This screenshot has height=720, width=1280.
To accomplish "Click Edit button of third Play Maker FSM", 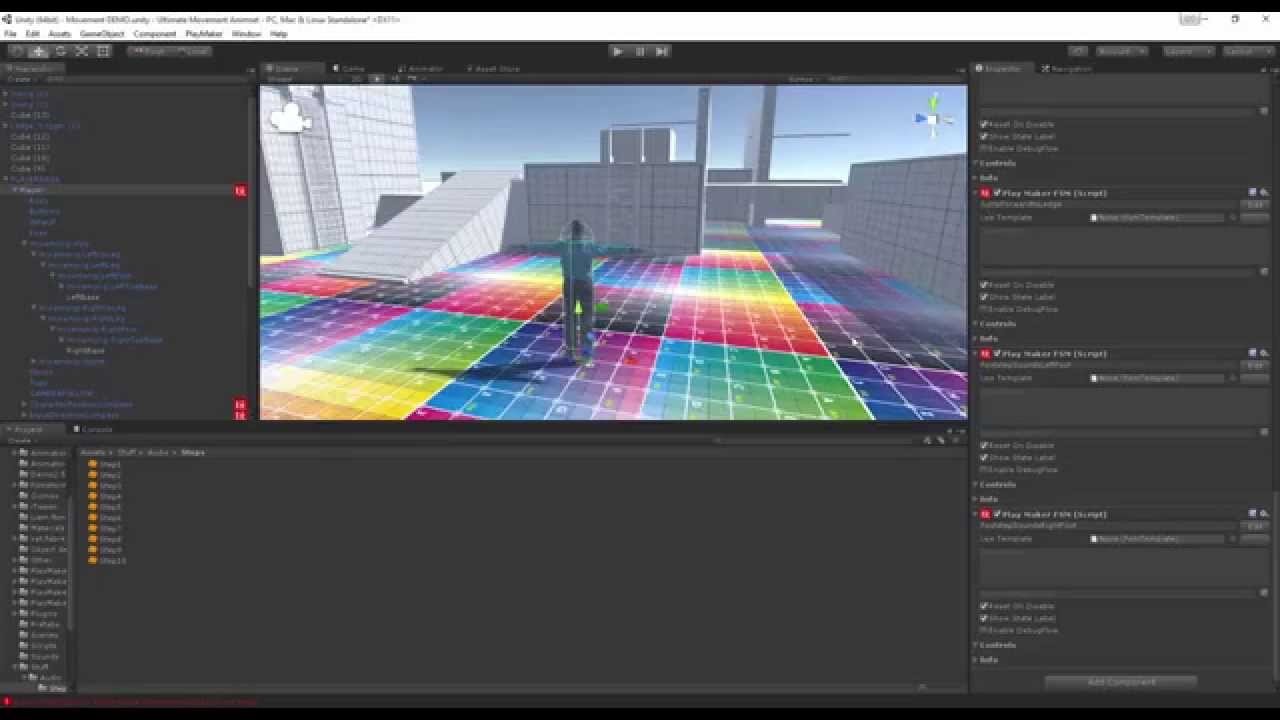I will 1254,526.
